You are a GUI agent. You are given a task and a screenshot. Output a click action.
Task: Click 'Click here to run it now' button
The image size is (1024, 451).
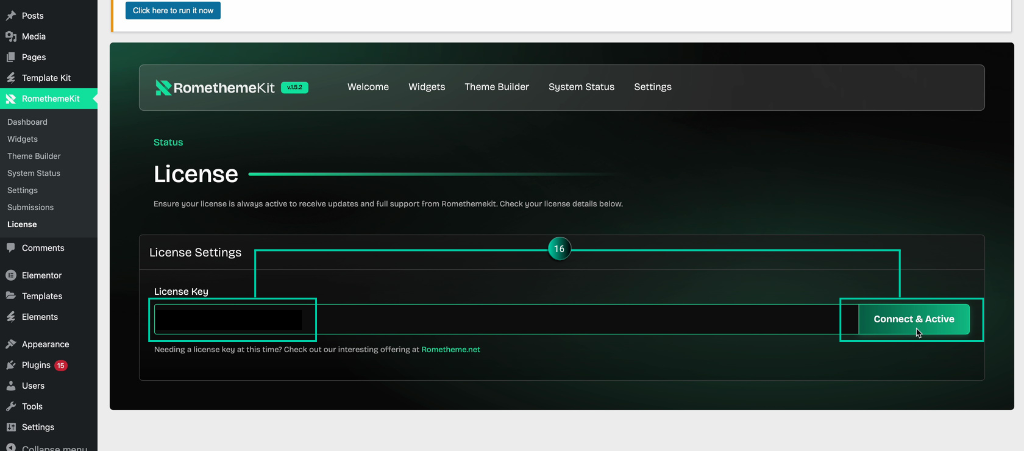point(173,10)
